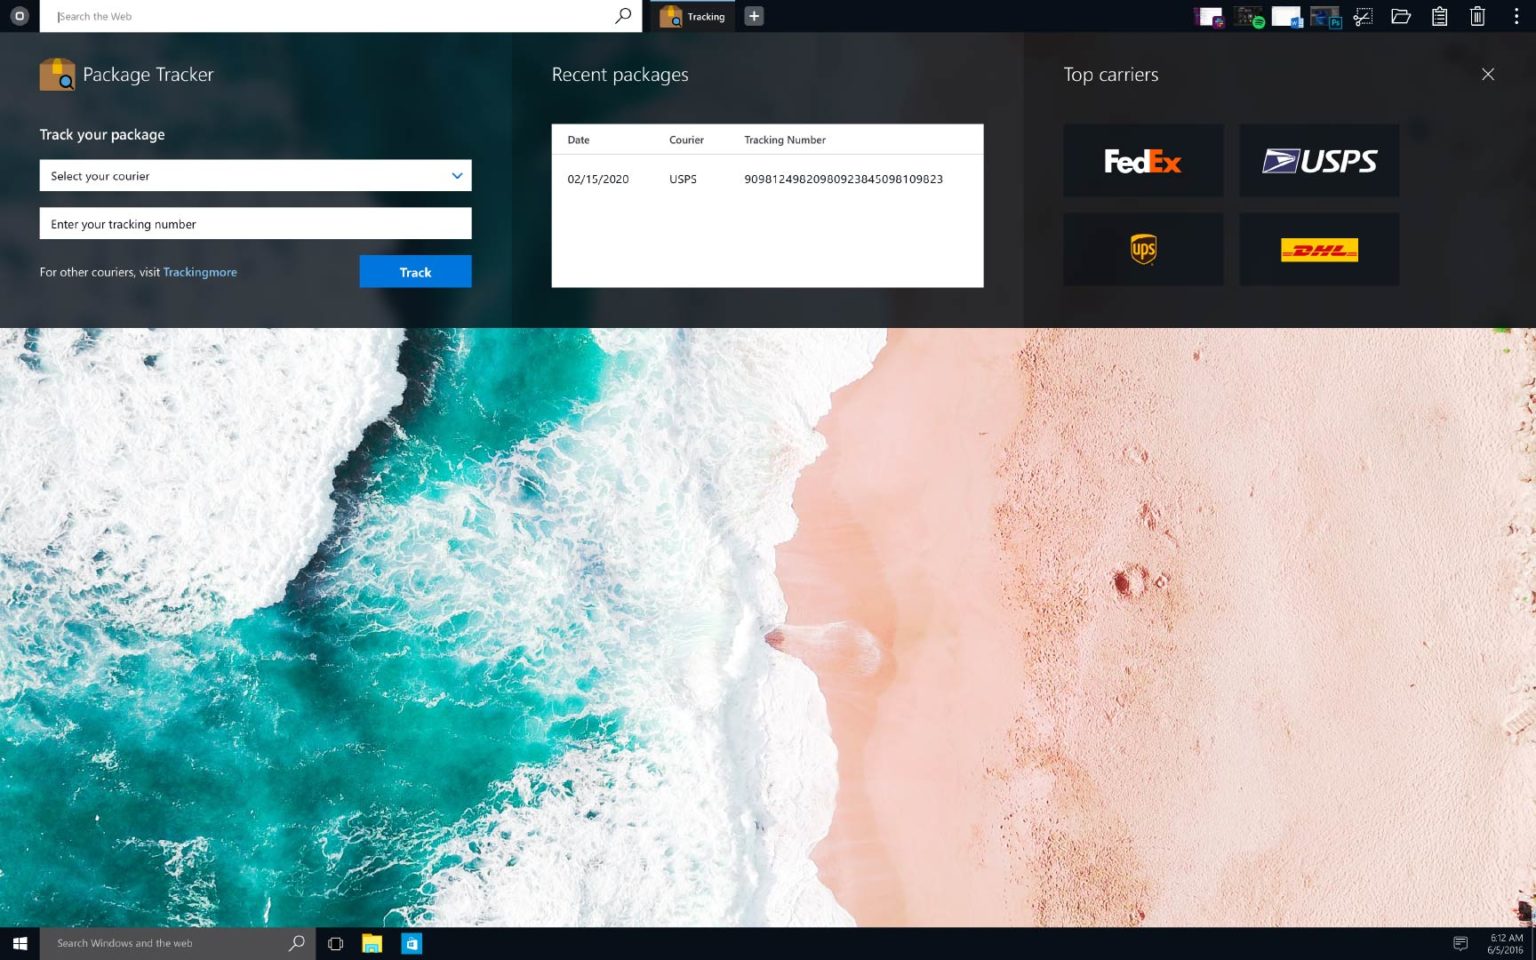Image resolution: width=1536 pixels, height=960 pixels.
Task: Switch to the Word document thumbnail
Action: 1287,17
